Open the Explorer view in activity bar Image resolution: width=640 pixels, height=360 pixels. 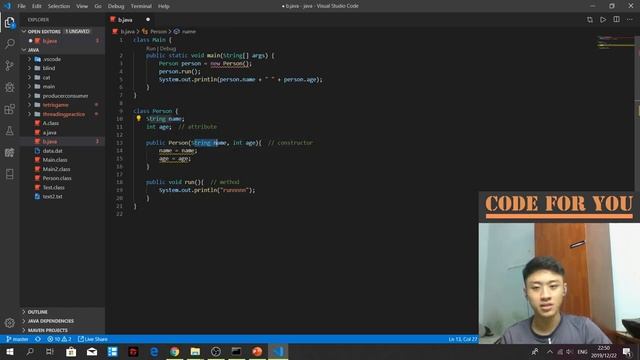pyautogui.click(x=9, y=22)
